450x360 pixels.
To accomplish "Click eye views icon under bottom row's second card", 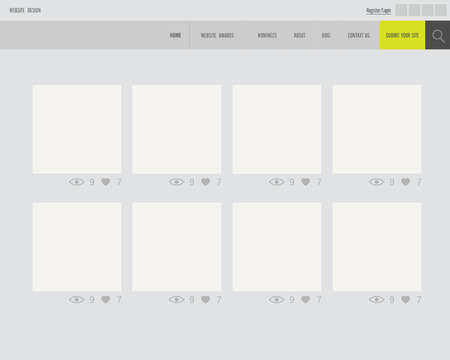I will point(177,300).
